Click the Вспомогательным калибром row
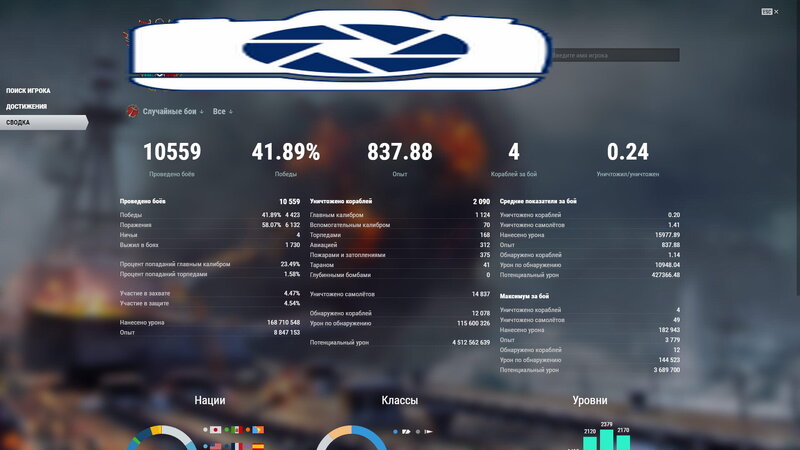Screen dimensions: 800x450 pos(399,225)
